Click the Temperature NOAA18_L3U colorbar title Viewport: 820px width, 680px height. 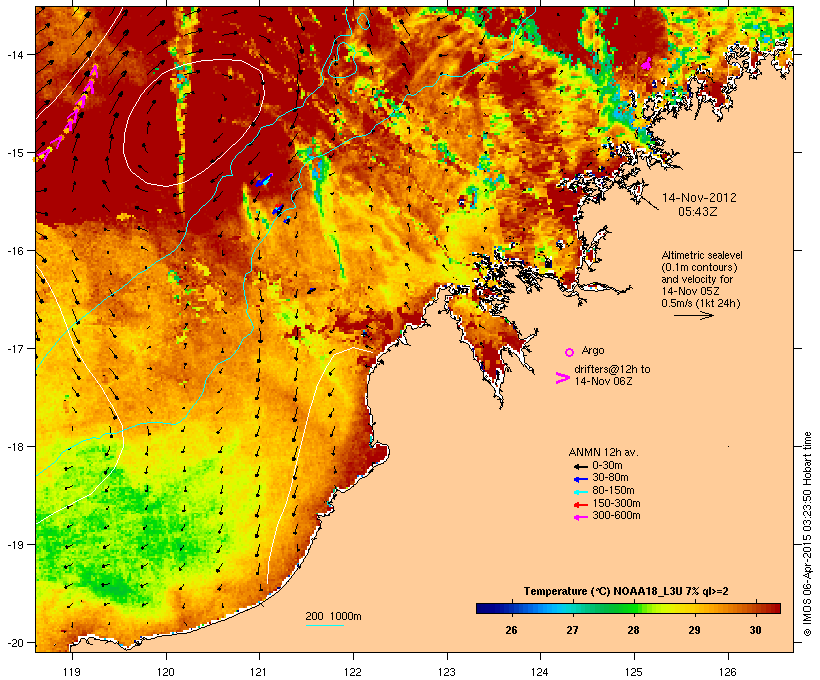pyautogui.click(x=626, y=591)
